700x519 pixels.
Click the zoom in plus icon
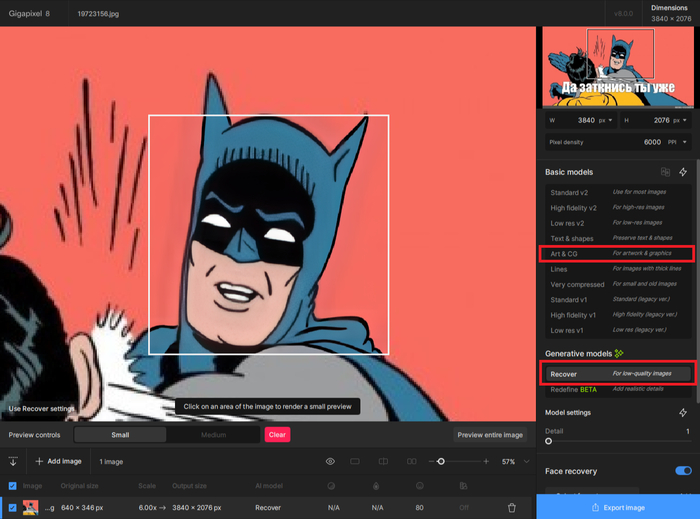pos(486,461)
